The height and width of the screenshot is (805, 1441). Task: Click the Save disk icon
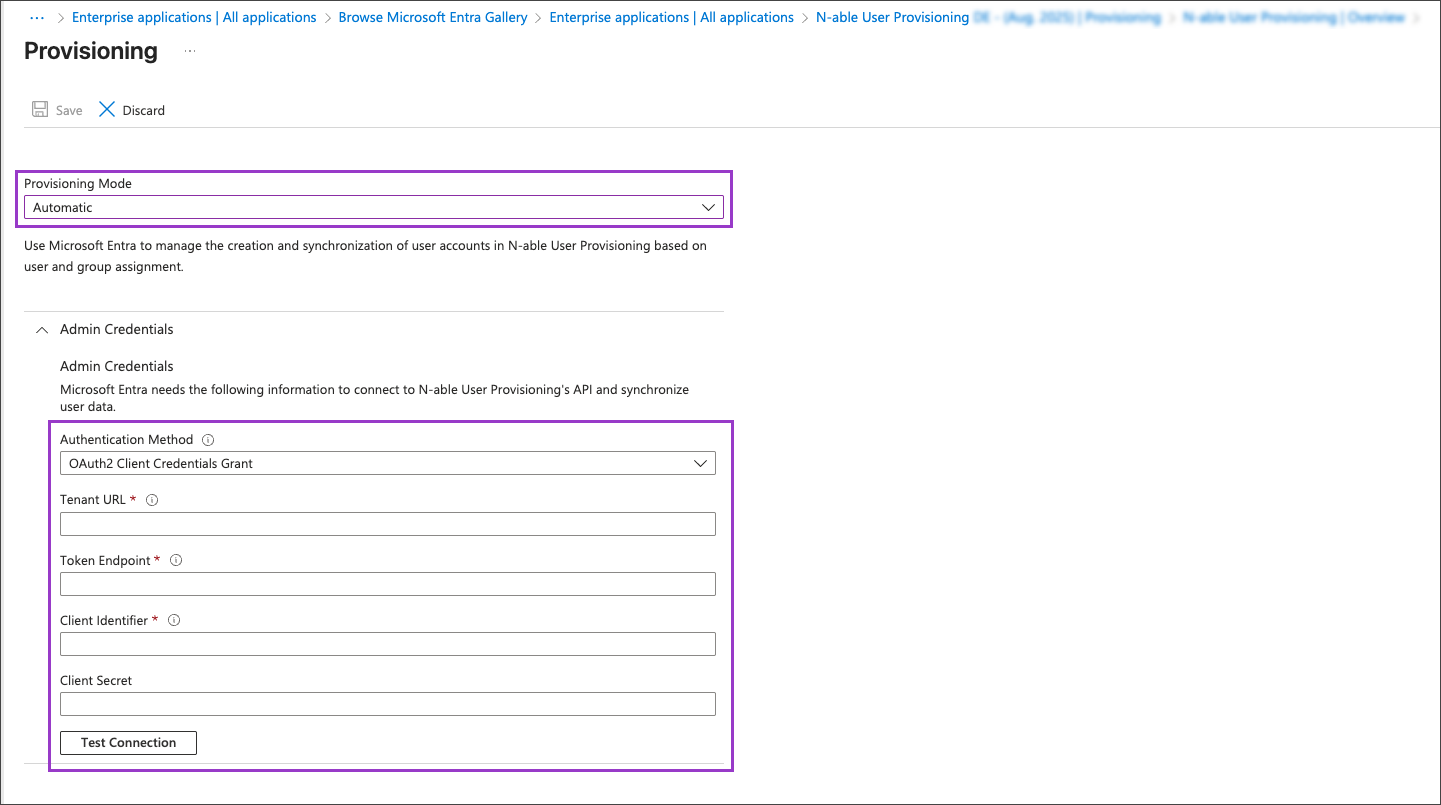point(40,110)
